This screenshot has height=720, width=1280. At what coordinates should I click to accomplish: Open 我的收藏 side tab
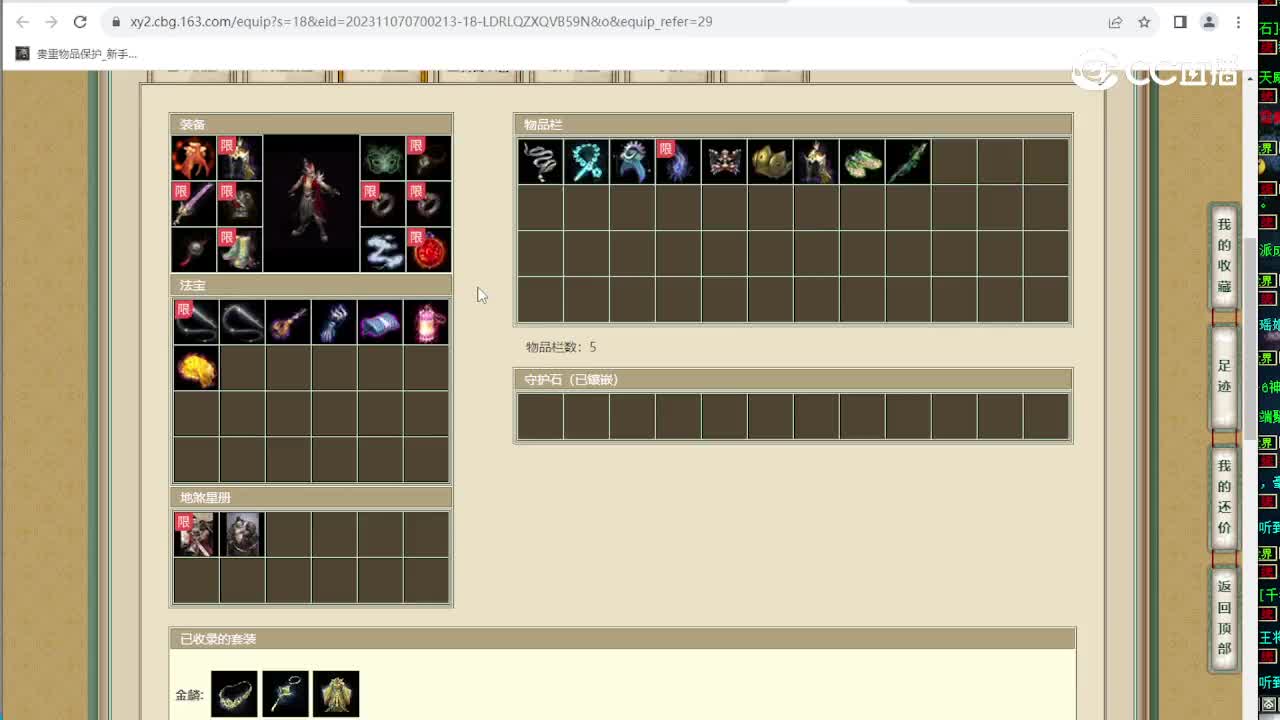click(1224, 255)
